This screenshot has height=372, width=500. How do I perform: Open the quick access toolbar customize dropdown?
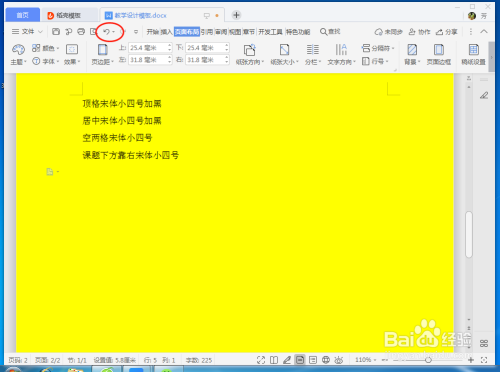(136, 32)
